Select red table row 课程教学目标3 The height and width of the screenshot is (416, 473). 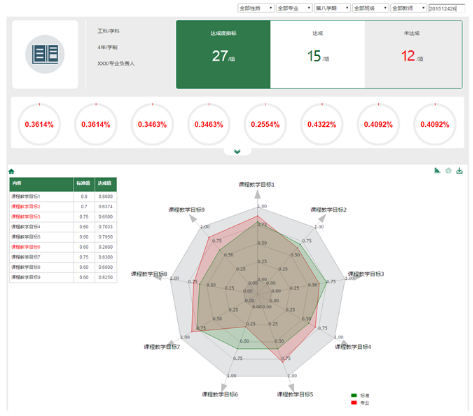[x=63, y=217]
